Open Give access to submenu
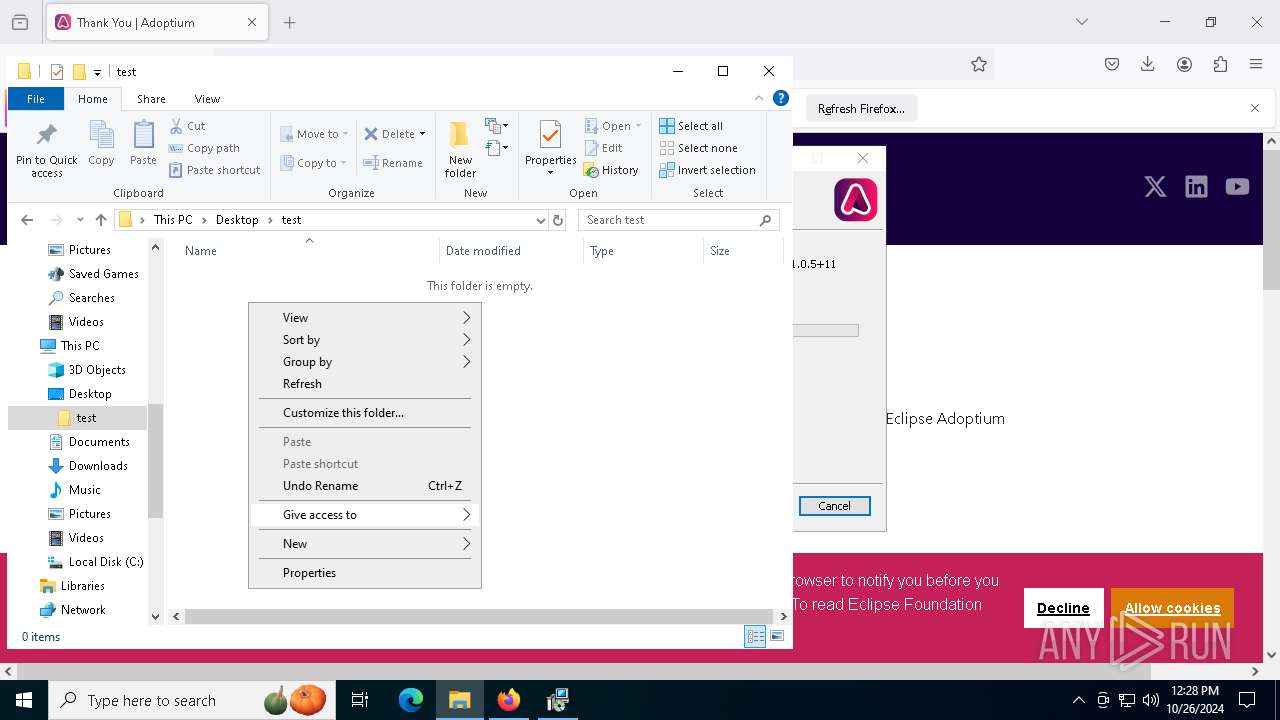This screenshot has width=1280, height=720. [x=365, y=515]
